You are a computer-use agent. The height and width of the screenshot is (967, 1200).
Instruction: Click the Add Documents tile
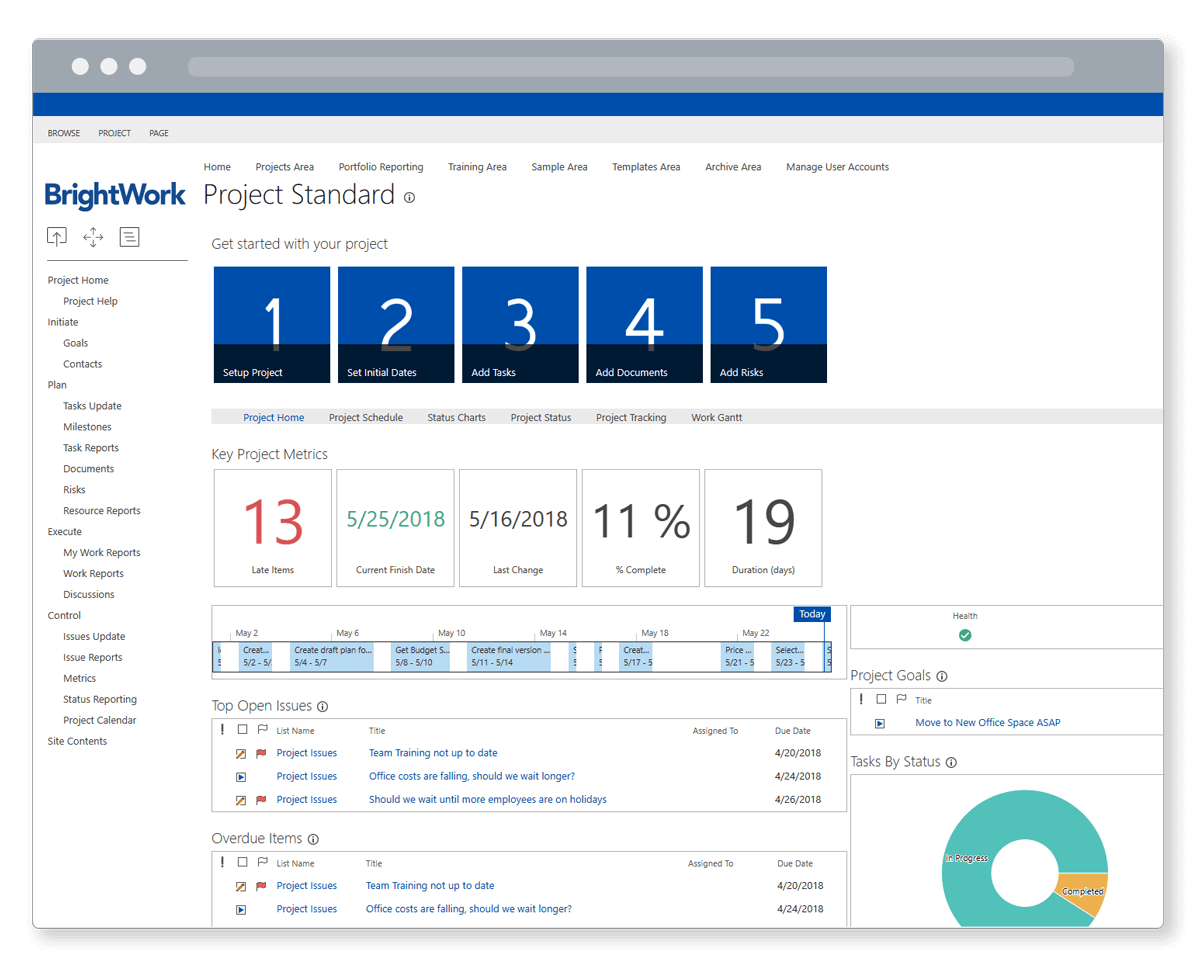(x=644, y=324)
